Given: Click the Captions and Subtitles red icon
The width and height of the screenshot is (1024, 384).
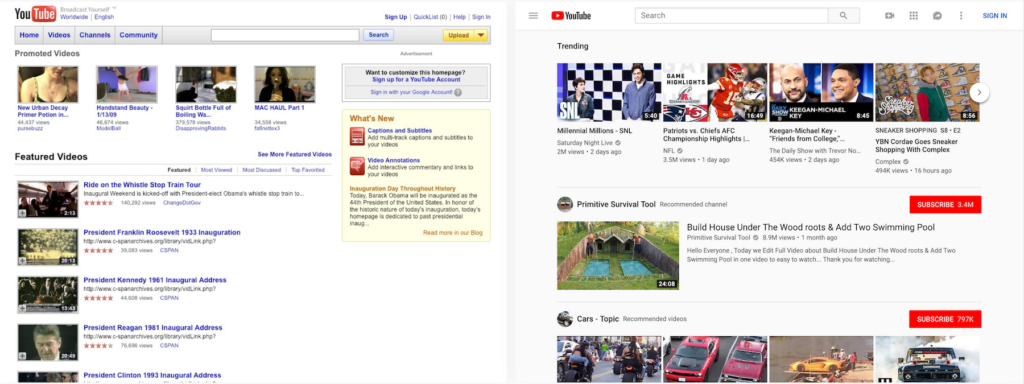Looking at the screenshot, I should pos(357,136).
